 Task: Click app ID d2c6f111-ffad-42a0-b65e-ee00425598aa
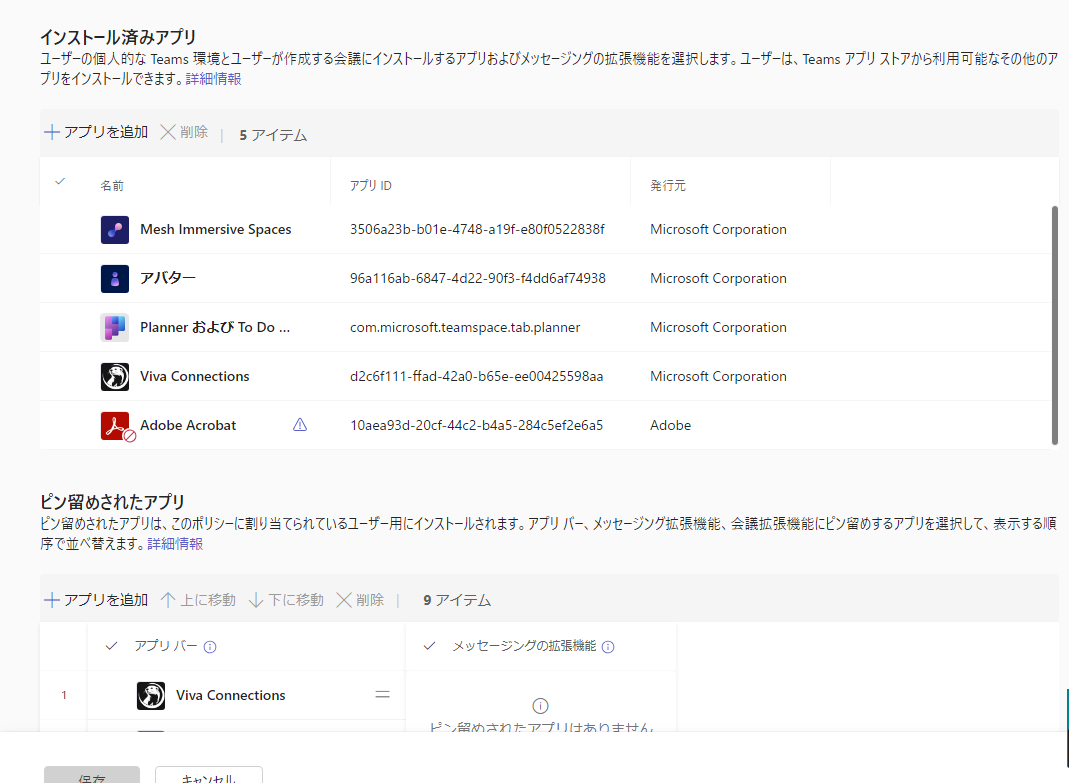(477, 376)
